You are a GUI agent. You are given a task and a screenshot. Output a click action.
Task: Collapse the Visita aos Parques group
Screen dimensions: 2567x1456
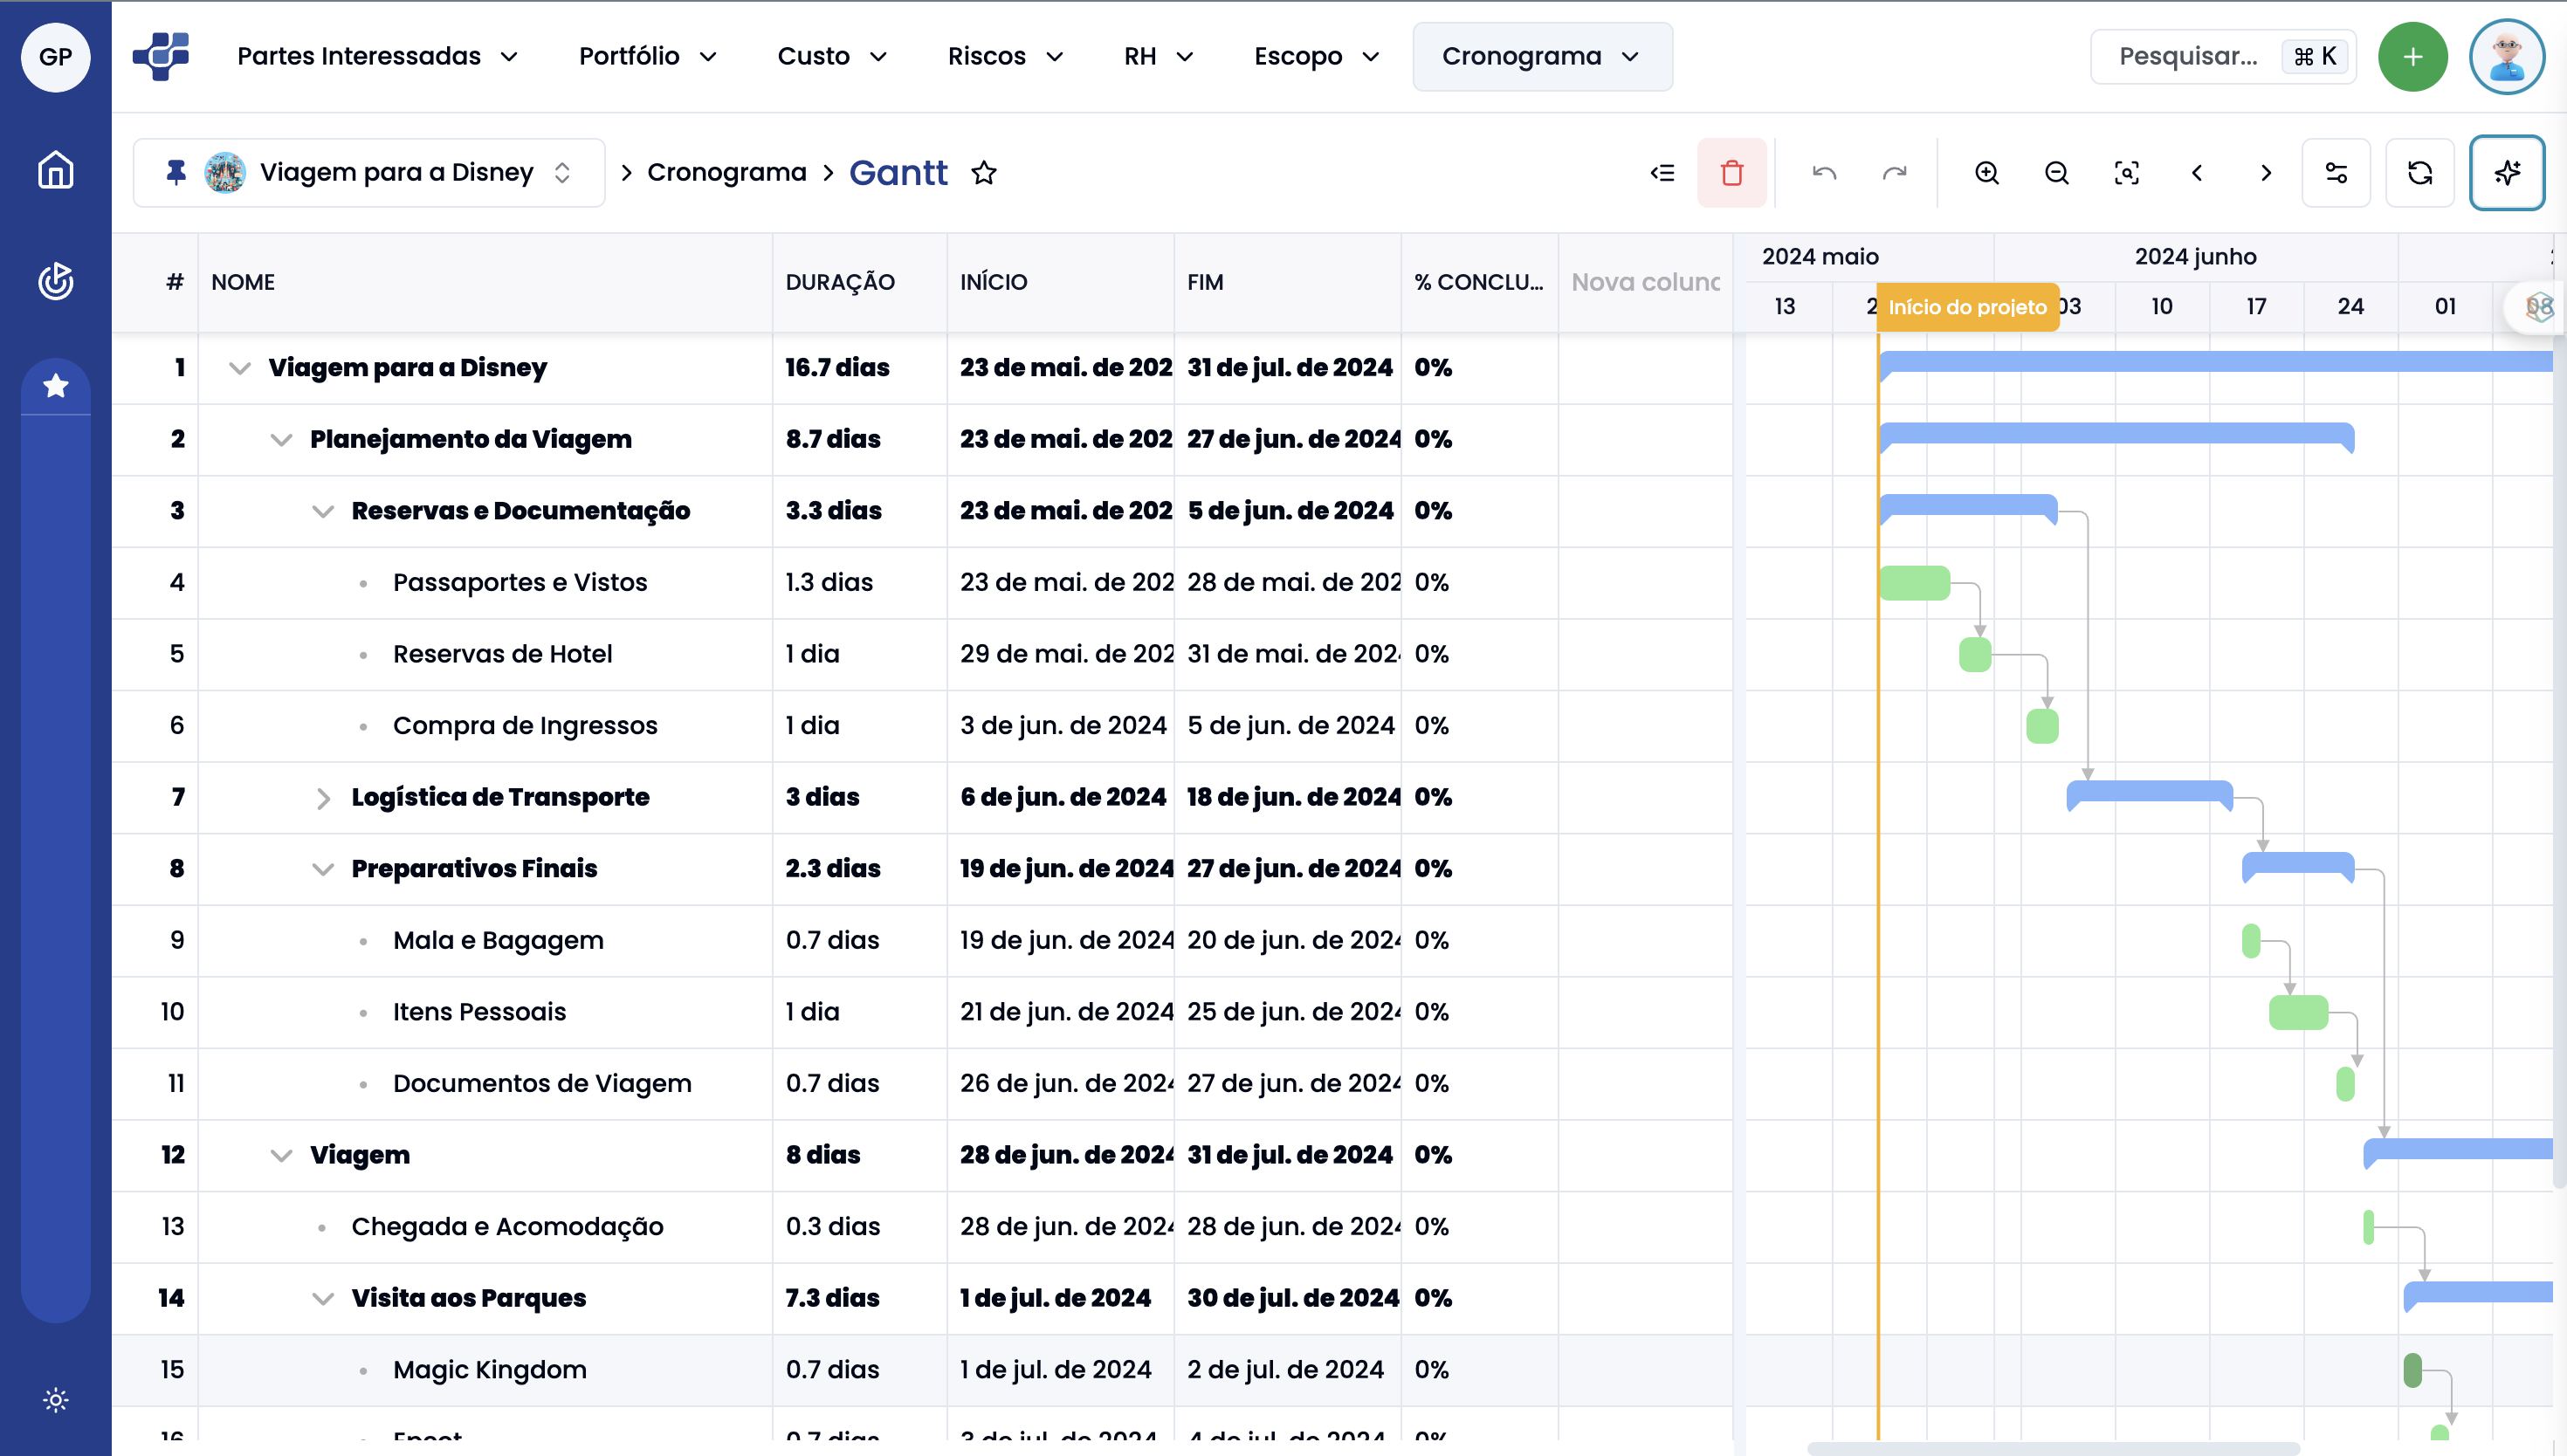322,1298
